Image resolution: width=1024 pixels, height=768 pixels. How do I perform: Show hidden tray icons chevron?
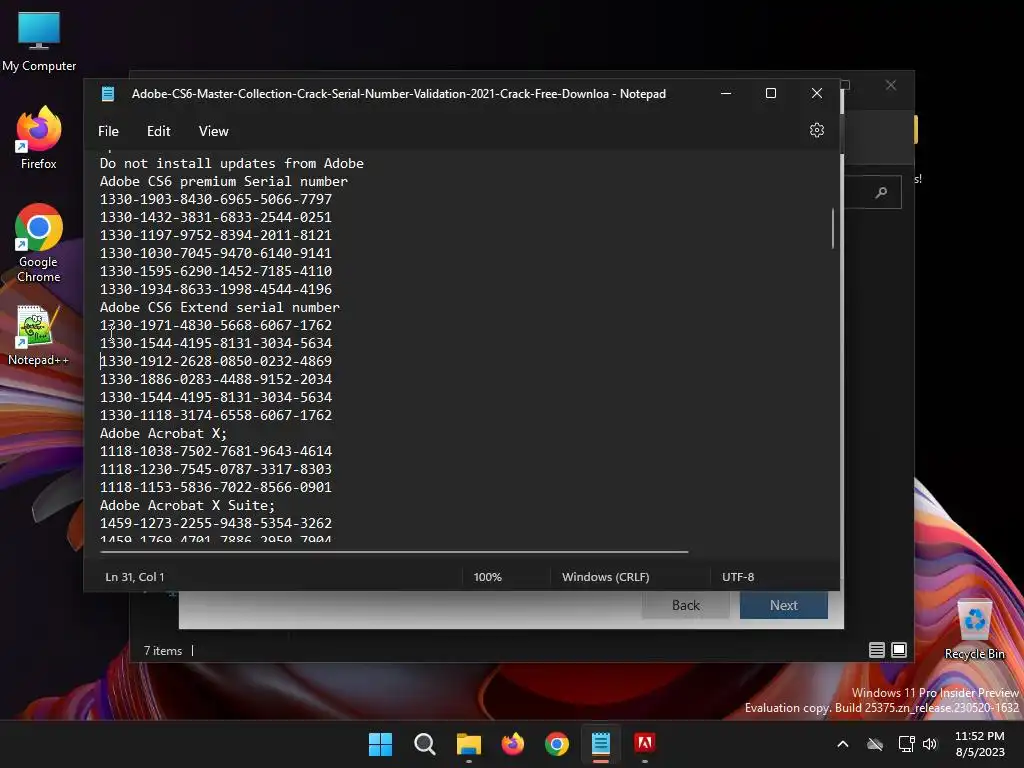(x=842, y=744)
